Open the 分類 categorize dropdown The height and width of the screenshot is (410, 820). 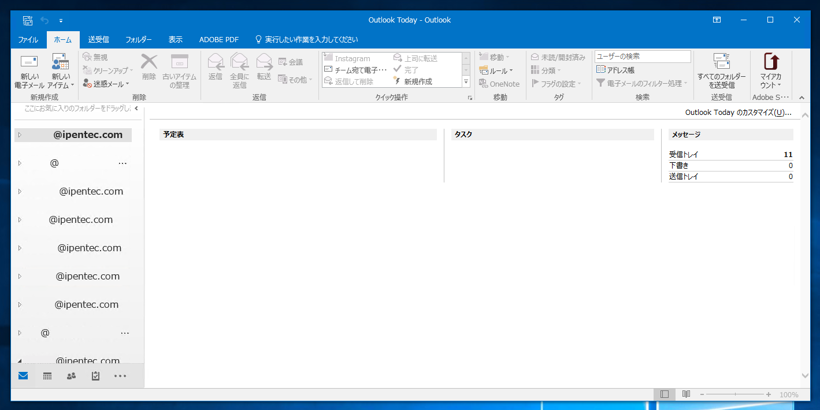[x=545, y=70]
